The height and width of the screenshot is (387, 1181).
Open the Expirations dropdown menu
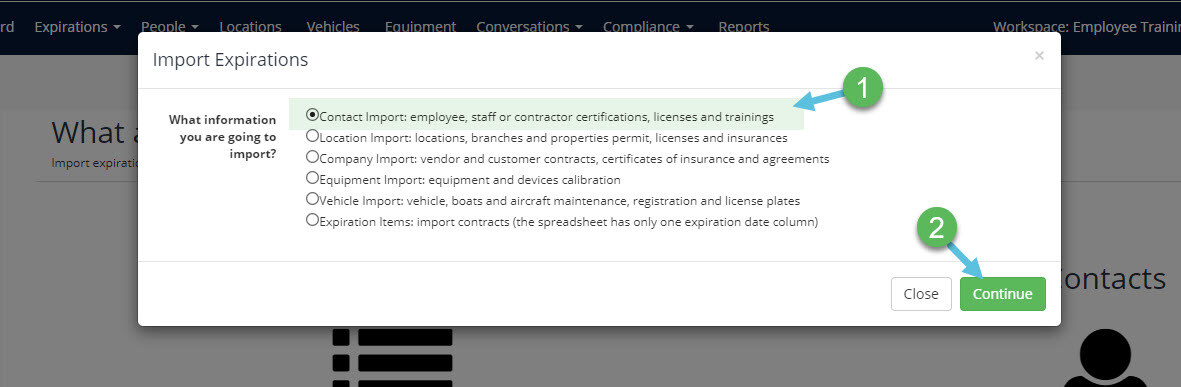coord(78,26)
